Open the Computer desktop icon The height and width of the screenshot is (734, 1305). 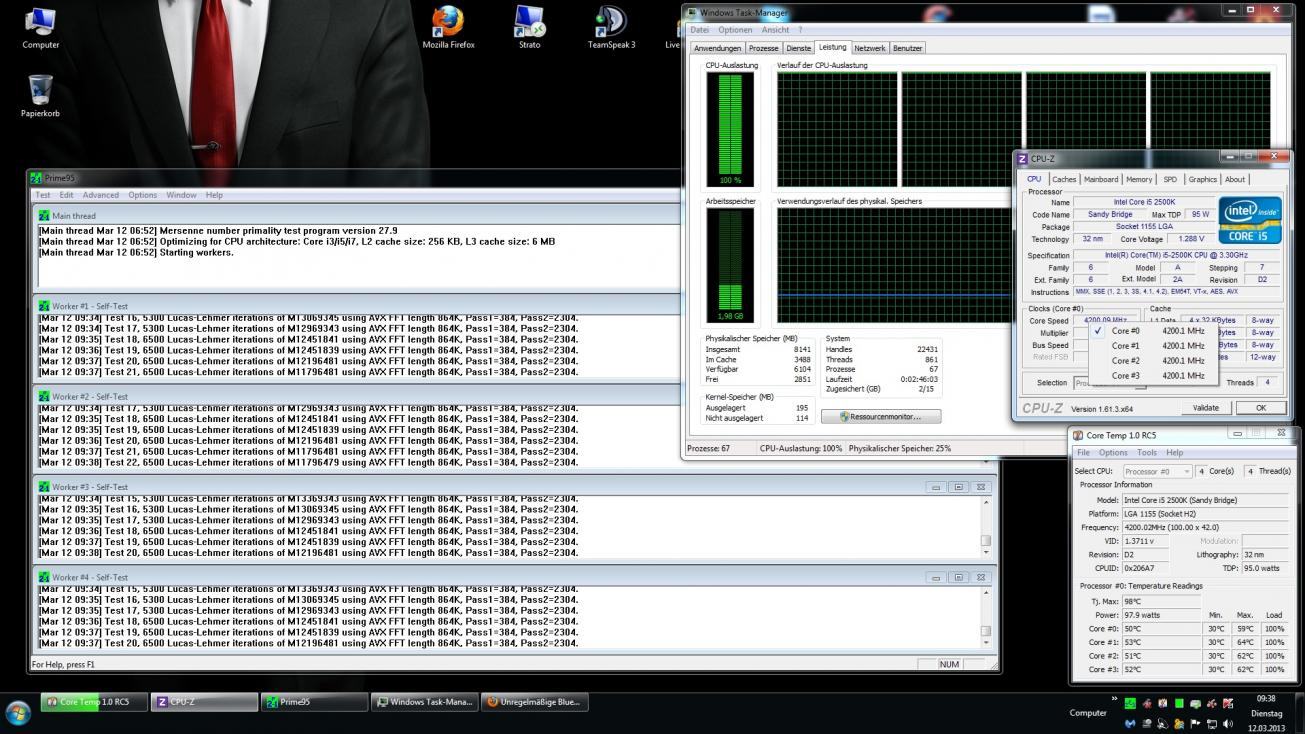click(40, 27)
